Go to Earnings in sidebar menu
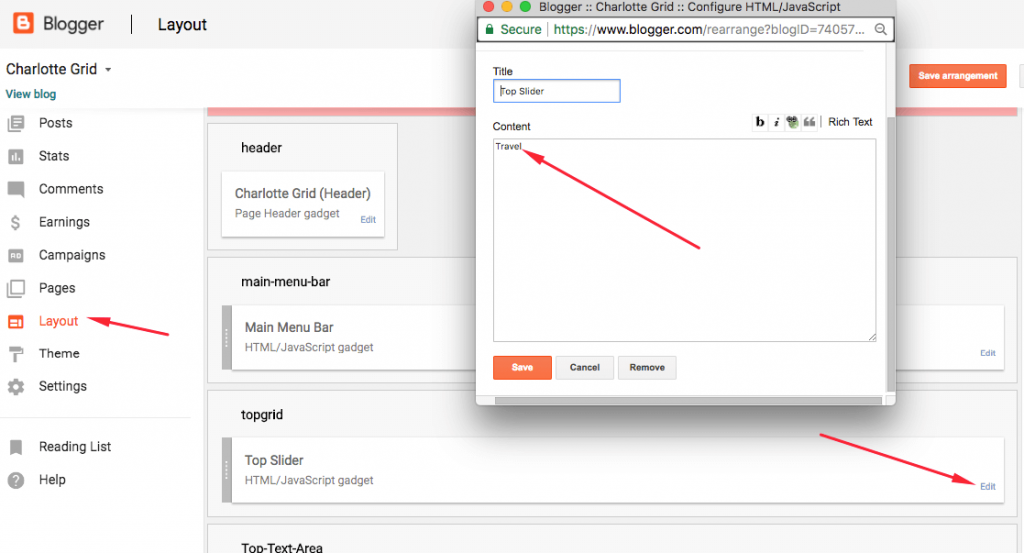 [x=64, y=222]
